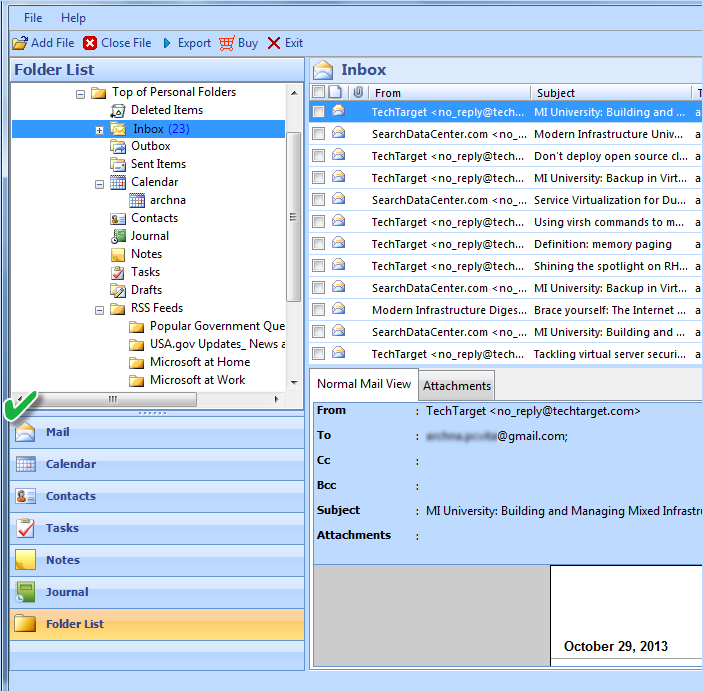Screen dimensions: 703x692
Task: Click the Buy shopping cart icon
Action: (226, 44)
